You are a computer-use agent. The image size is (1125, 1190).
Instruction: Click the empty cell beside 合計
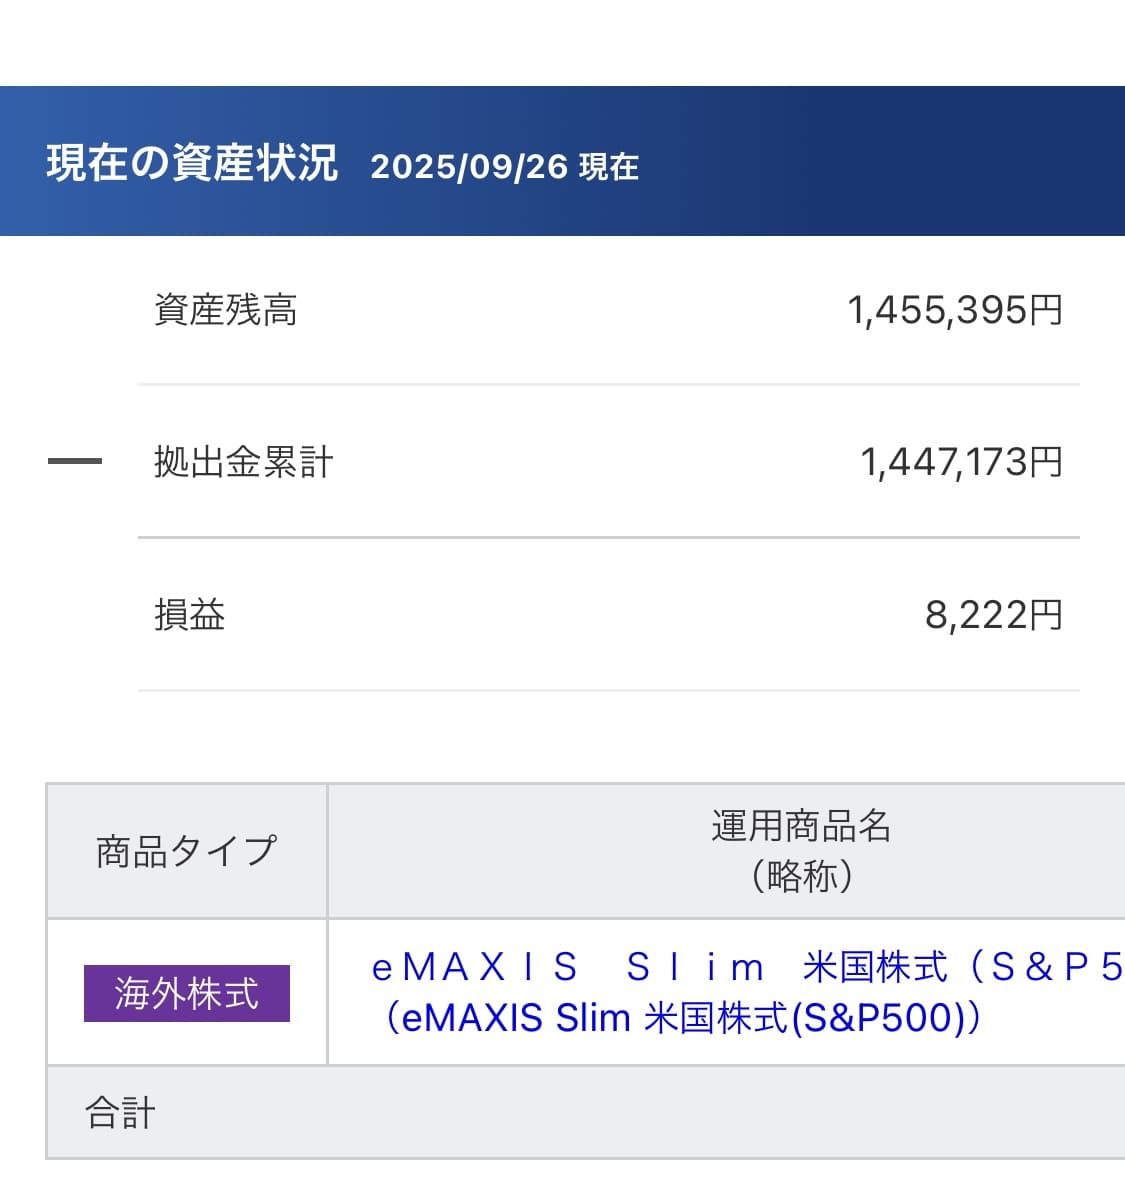click(725, 1112)
